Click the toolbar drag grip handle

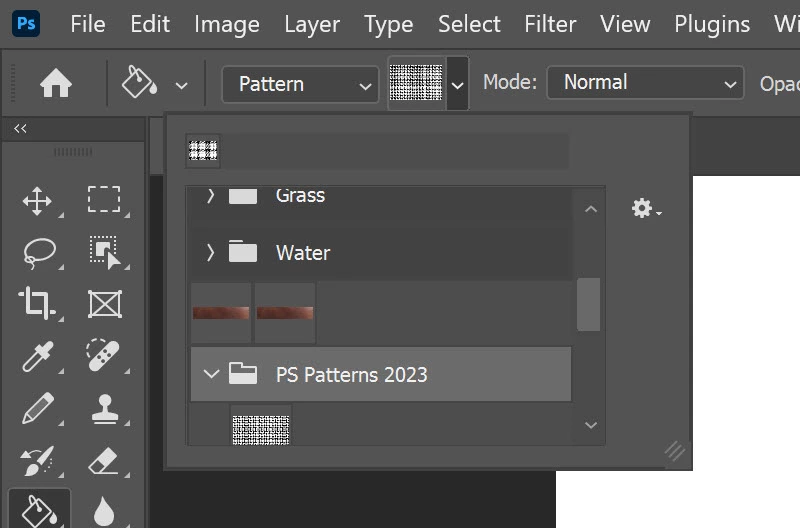[x=73, y=152]
